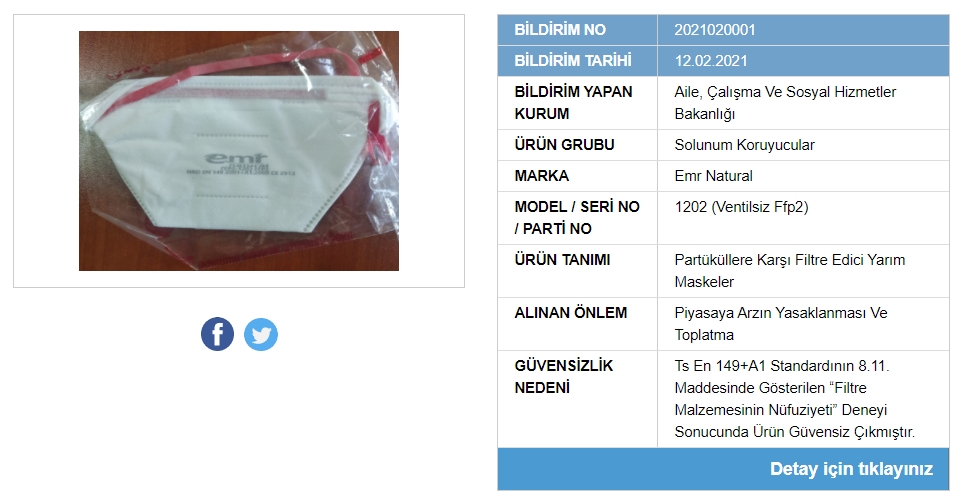Click the ÜRÜN GRUBU label
The width and height of the screenshot is (961, 500).
click(564, 145)
